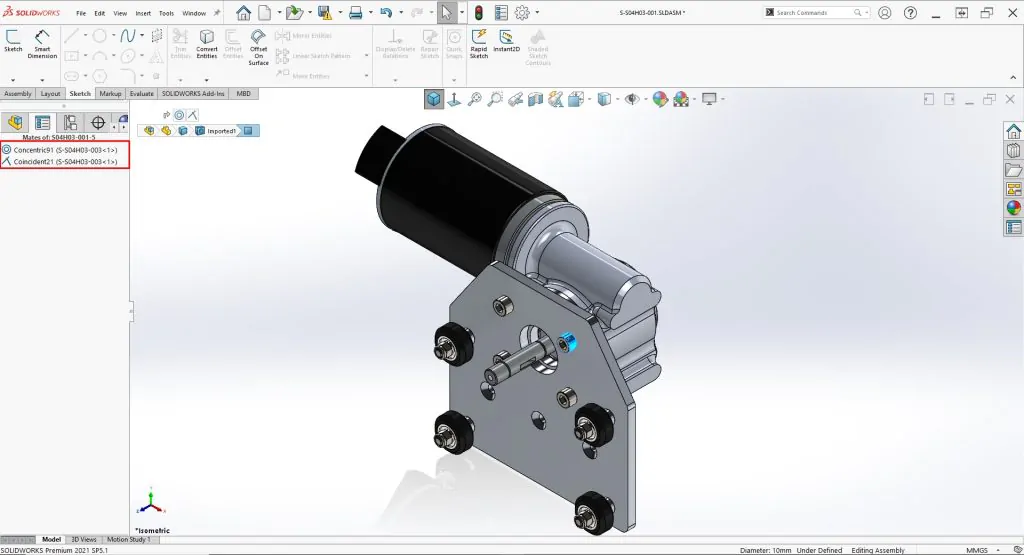1024x555 pixels.
Task: Open the Window menu
Action: point(194,13)
